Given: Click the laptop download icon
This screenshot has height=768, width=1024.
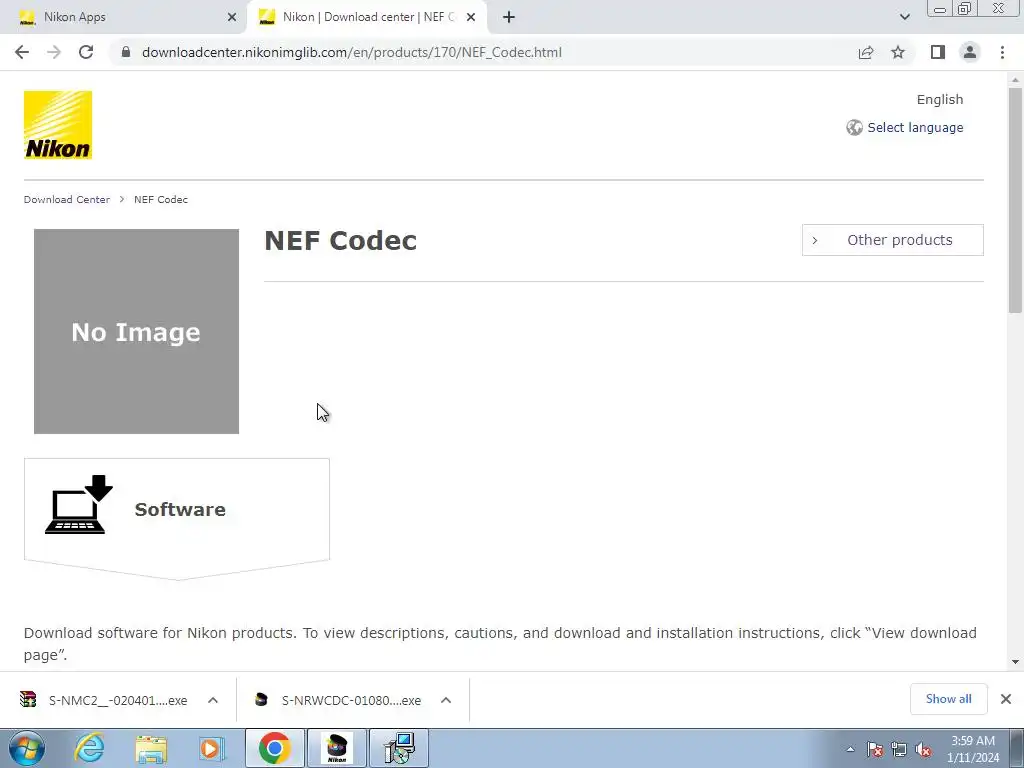Looking at the screenshot, I should 78,505.
